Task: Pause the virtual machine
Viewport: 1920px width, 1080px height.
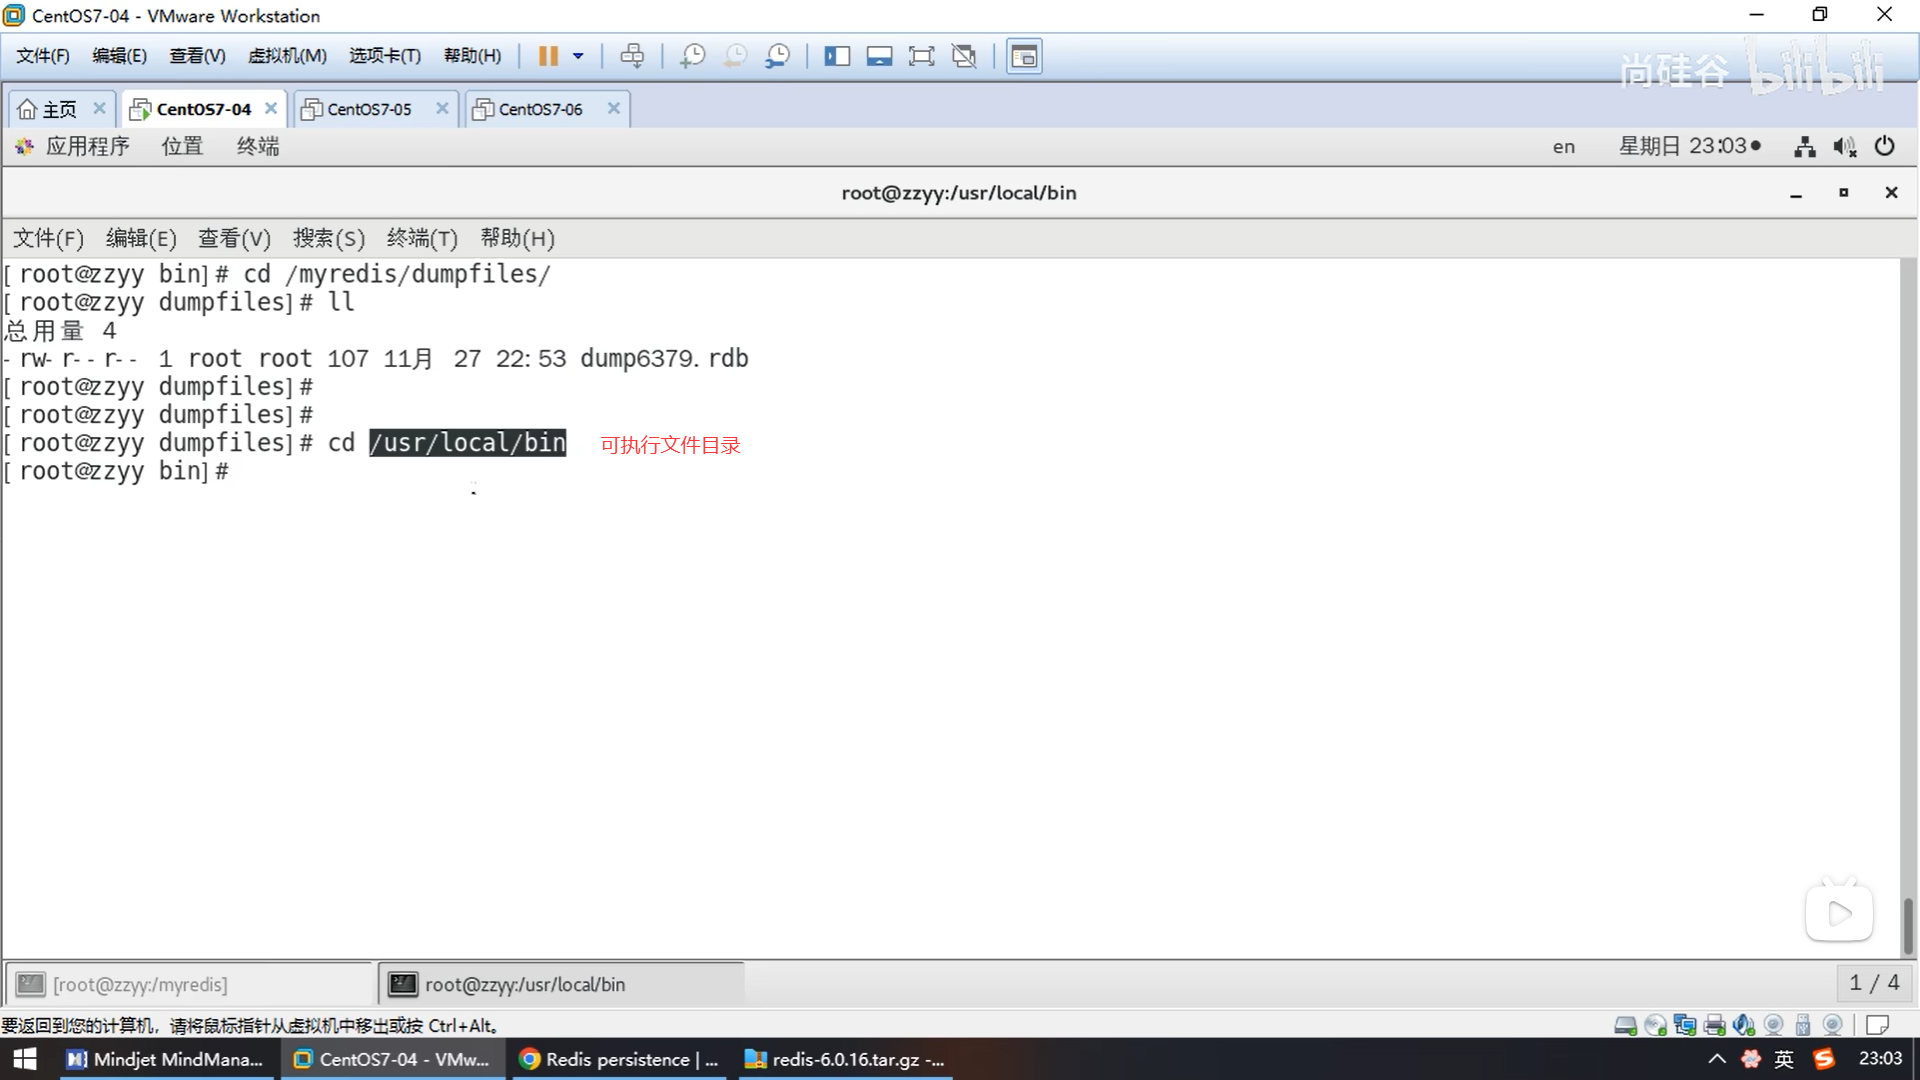Action: (547, 56)
